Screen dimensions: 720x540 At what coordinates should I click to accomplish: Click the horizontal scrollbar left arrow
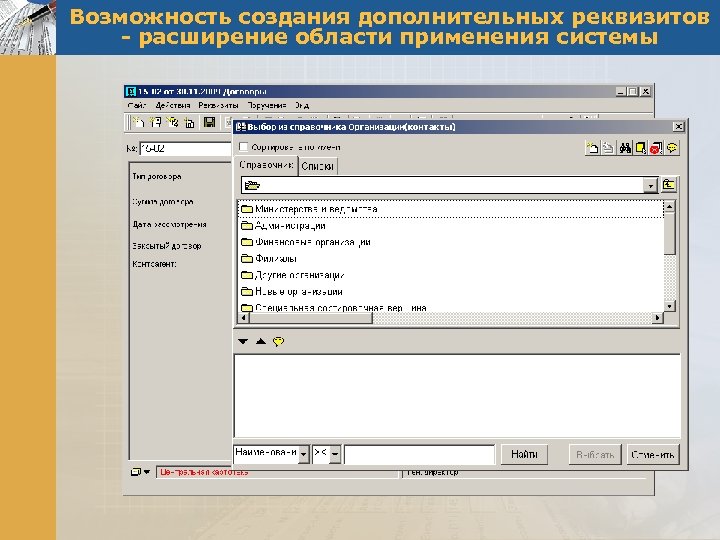coord(244,318)
